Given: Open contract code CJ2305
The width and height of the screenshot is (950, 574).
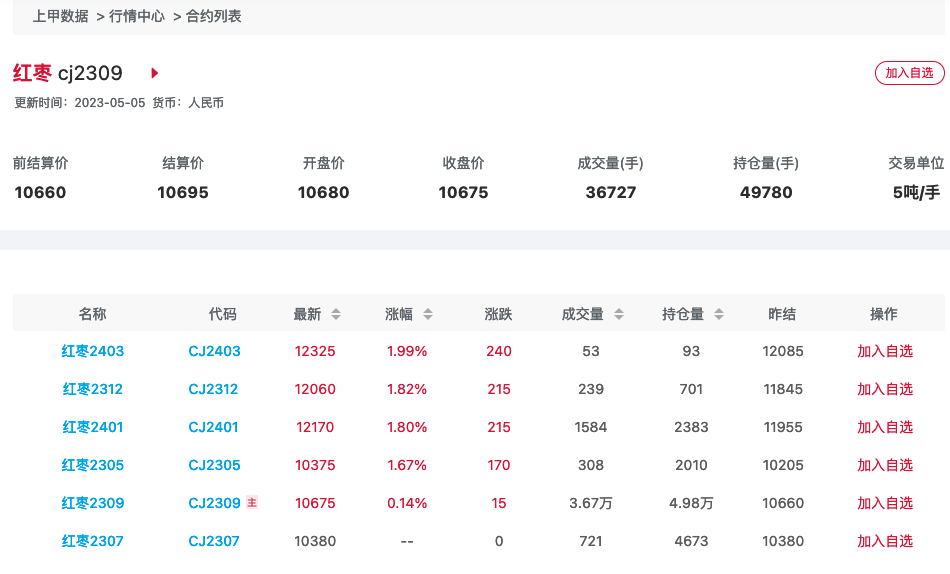Looking at the screenshot, I should point(214,465).
